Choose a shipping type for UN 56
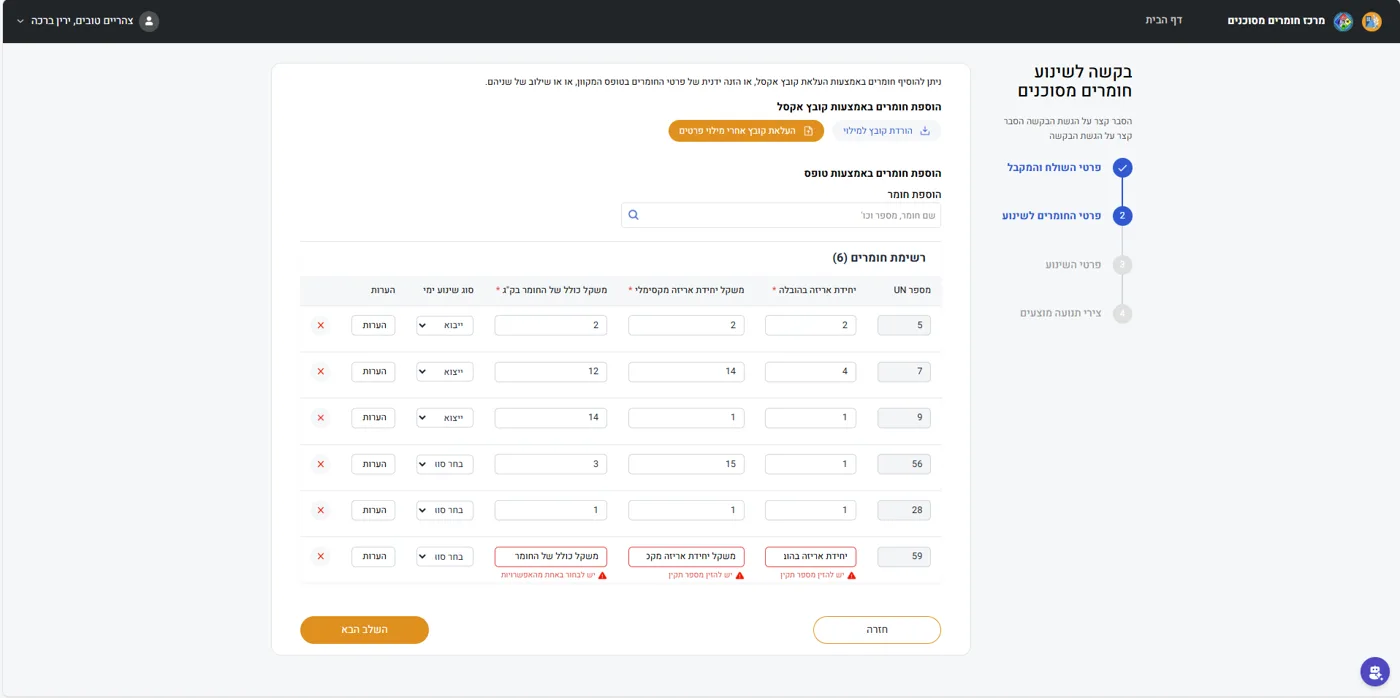This screenshot has width=1400, height=698. click(x=445, y=464)
